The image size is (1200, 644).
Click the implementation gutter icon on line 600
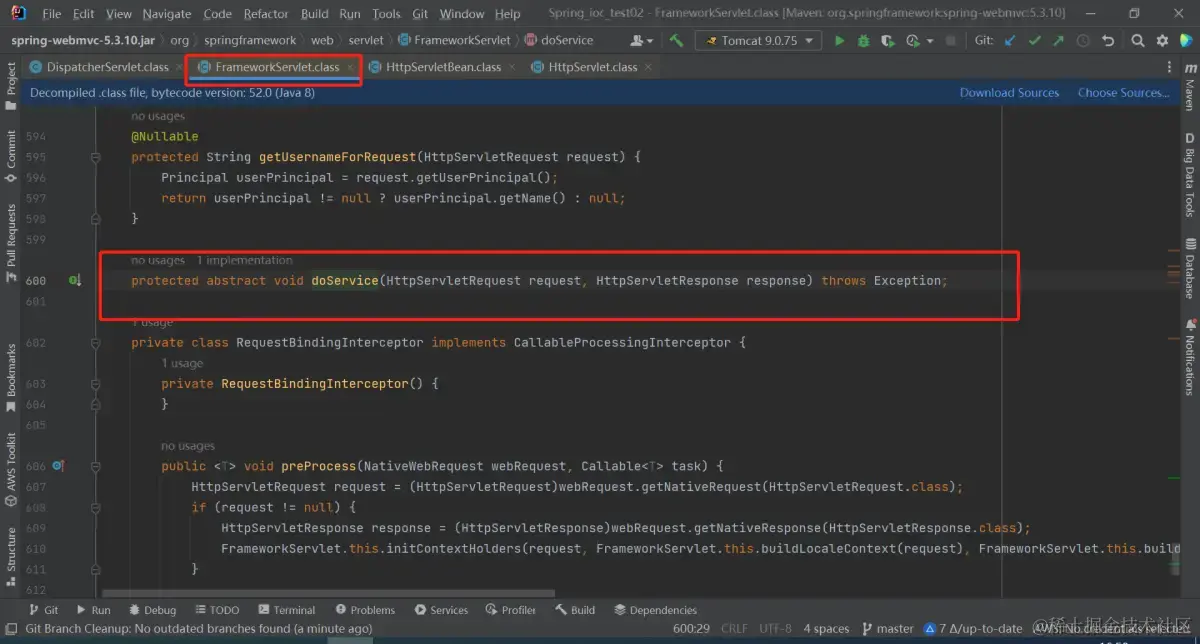(x=74, y=281)
